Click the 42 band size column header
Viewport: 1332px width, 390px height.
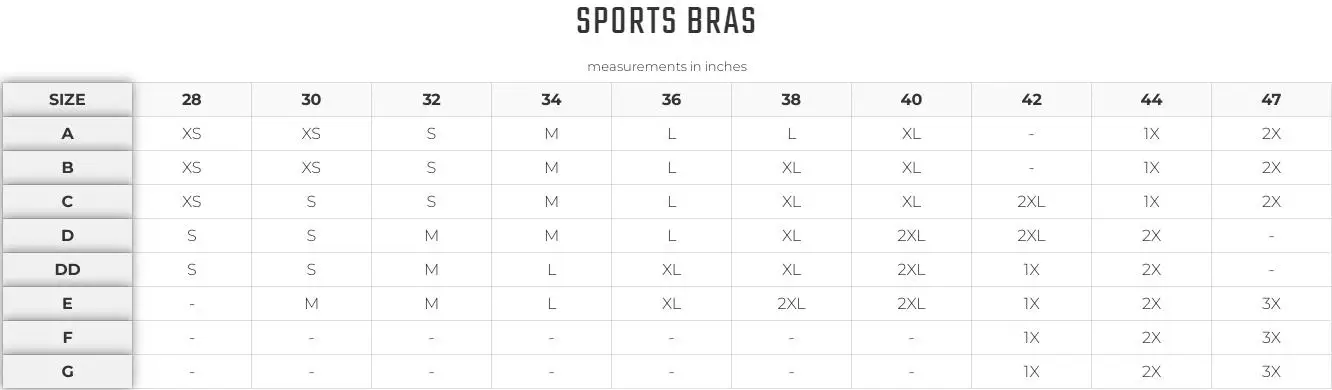point(1031,99)
